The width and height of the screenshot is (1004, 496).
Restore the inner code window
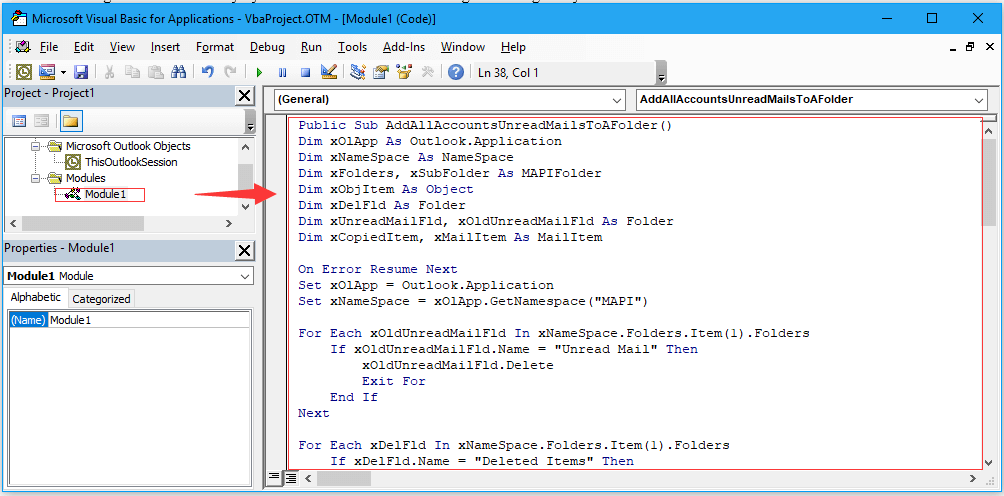coord(969,47)
